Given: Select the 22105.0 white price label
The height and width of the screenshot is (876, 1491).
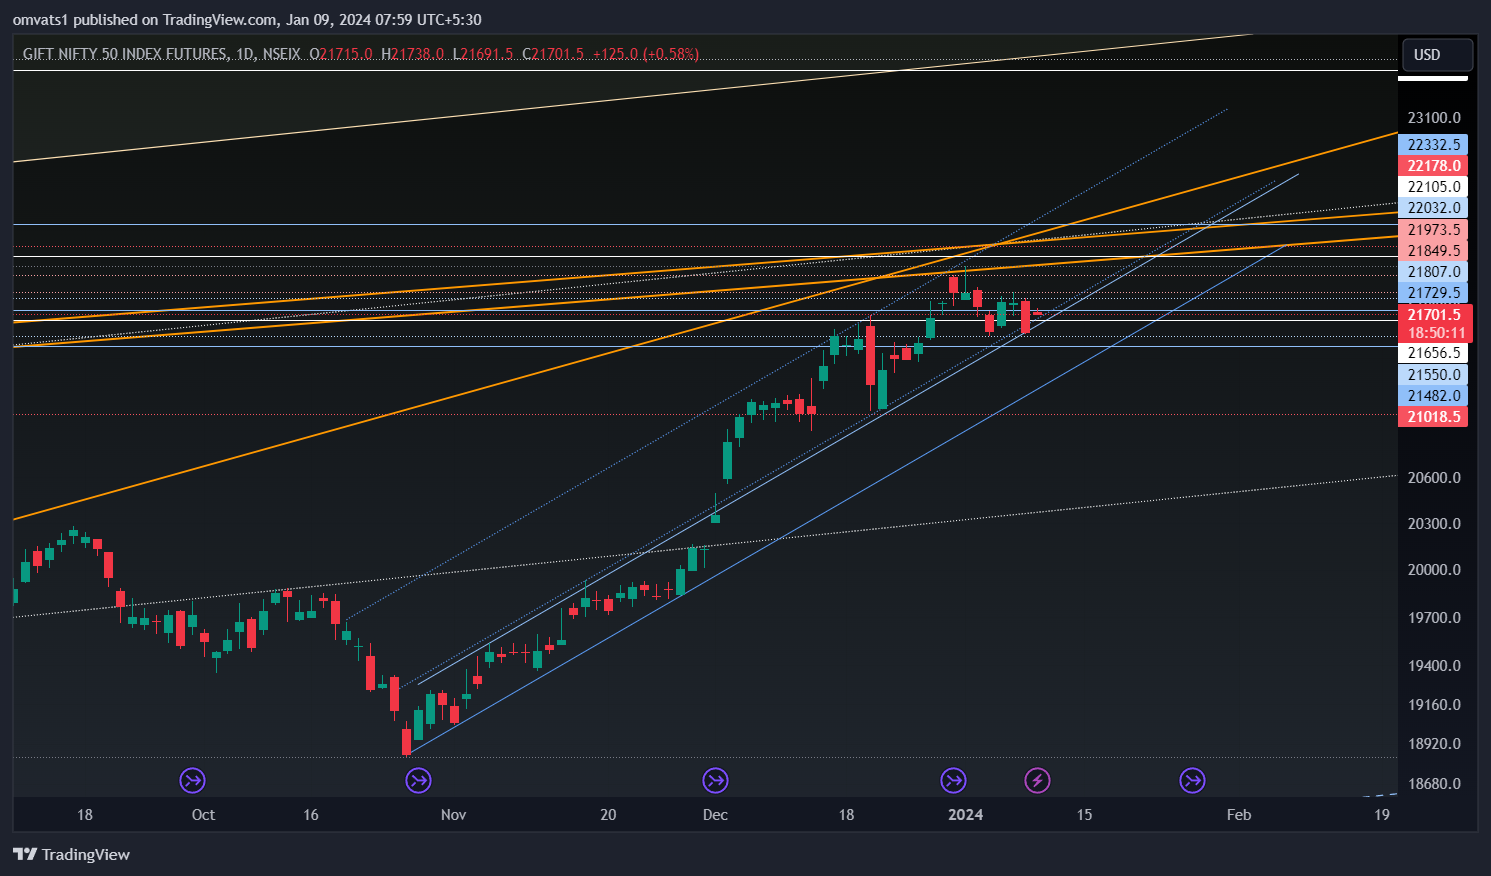Looking at the screenshot, I should pyautogui.click(x=1433, y=187).
